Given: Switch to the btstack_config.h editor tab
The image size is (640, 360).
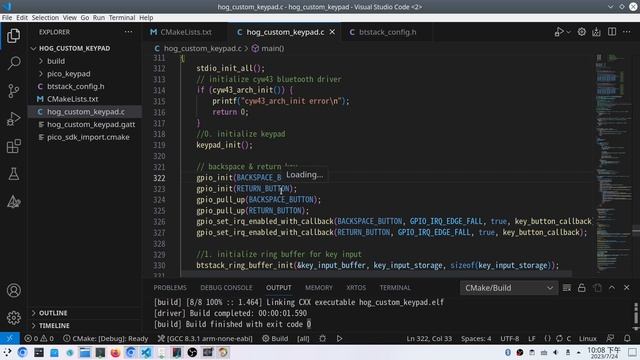Looking at the screenshot, I should [x=387, y=32].
